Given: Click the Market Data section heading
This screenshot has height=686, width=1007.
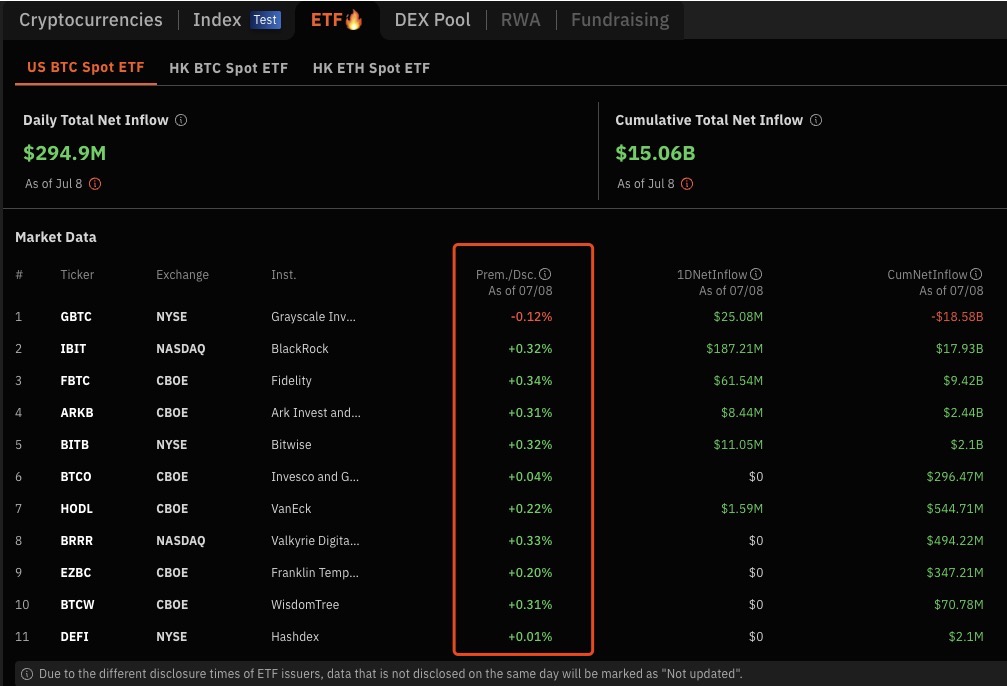Looking at the screenshot, I should pos(56,237).
